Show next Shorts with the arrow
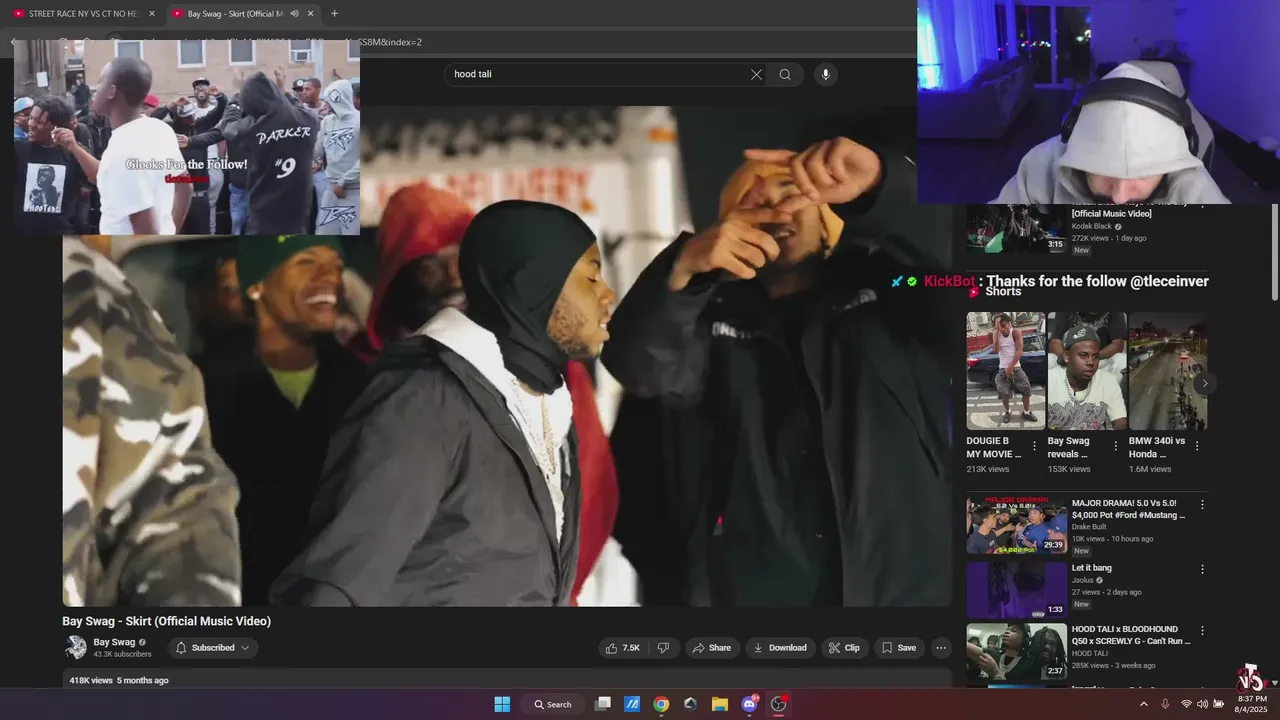Screen dimensions: 1280x720 click(1205, 383)
